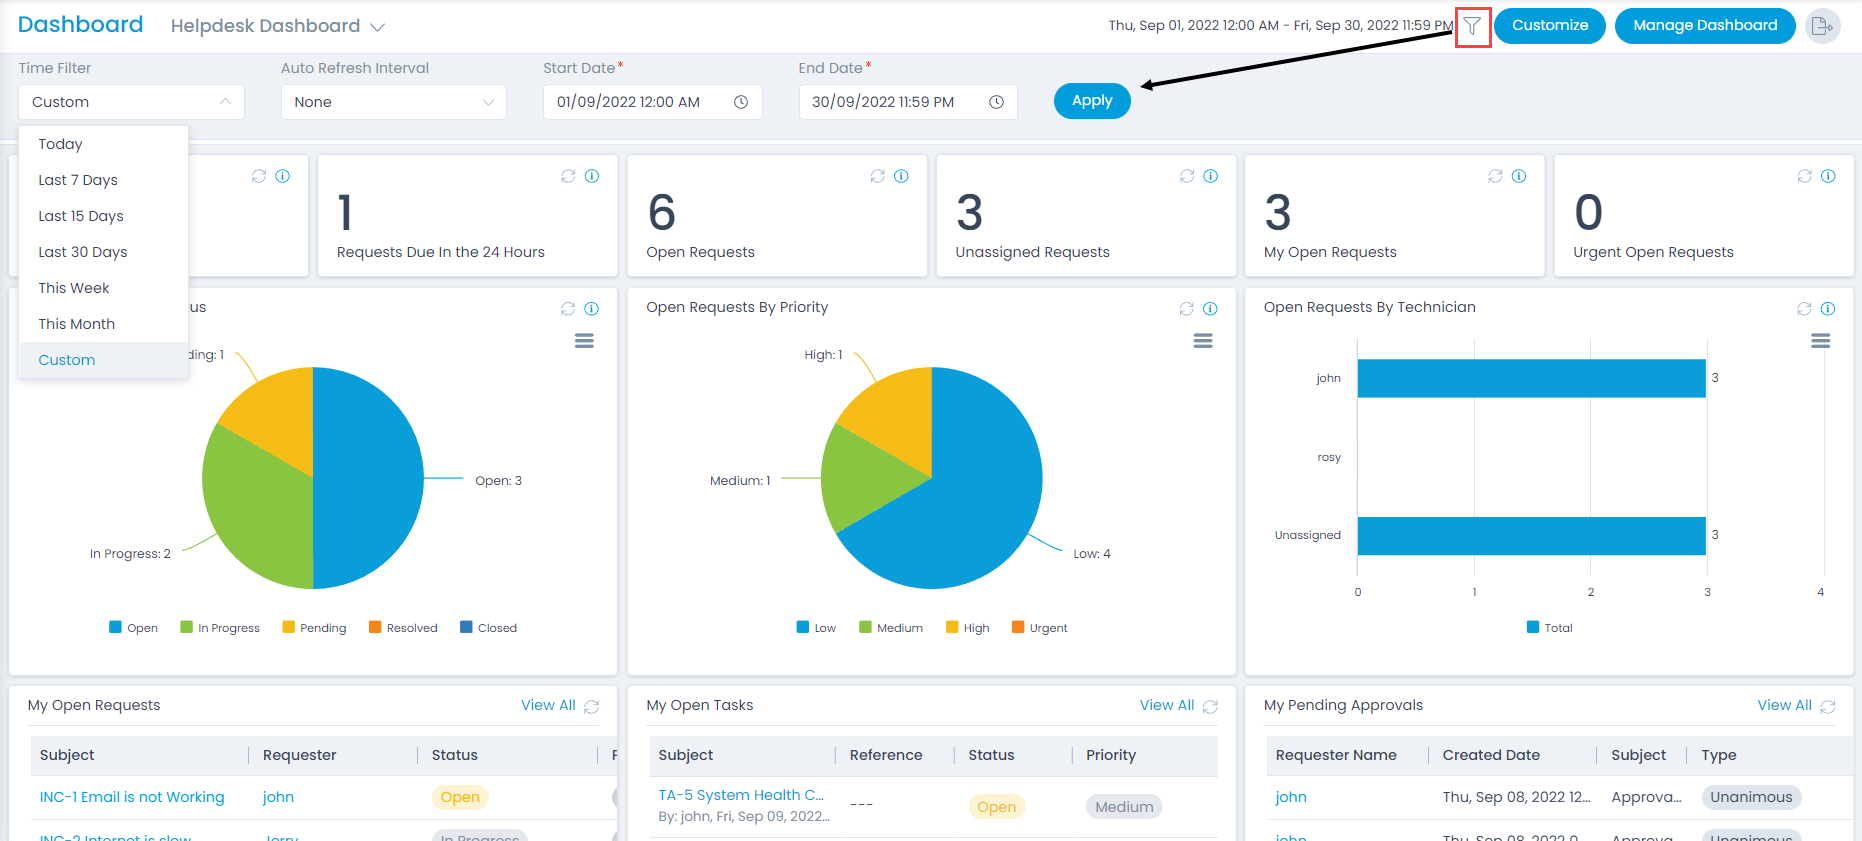Show info for Open Requests By Priority chart

point(1210,309)
